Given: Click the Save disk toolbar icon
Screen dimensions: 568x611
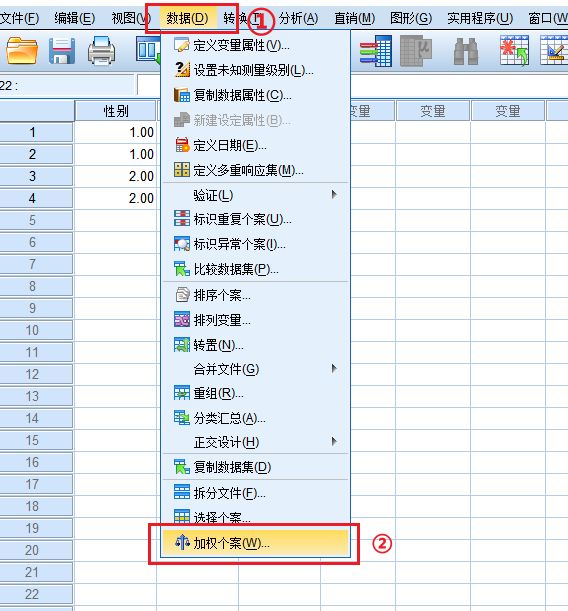Looking at the screenshot, I should [x=62, y=51].
